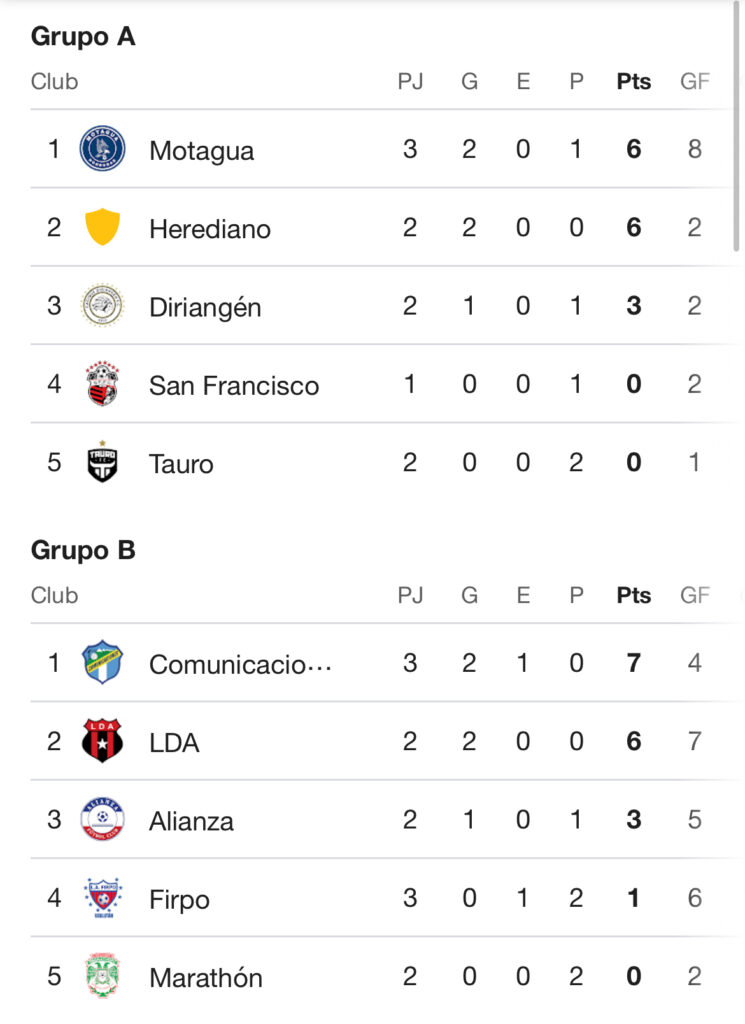Click the yellow Herediano shield icon

point(102,228)
